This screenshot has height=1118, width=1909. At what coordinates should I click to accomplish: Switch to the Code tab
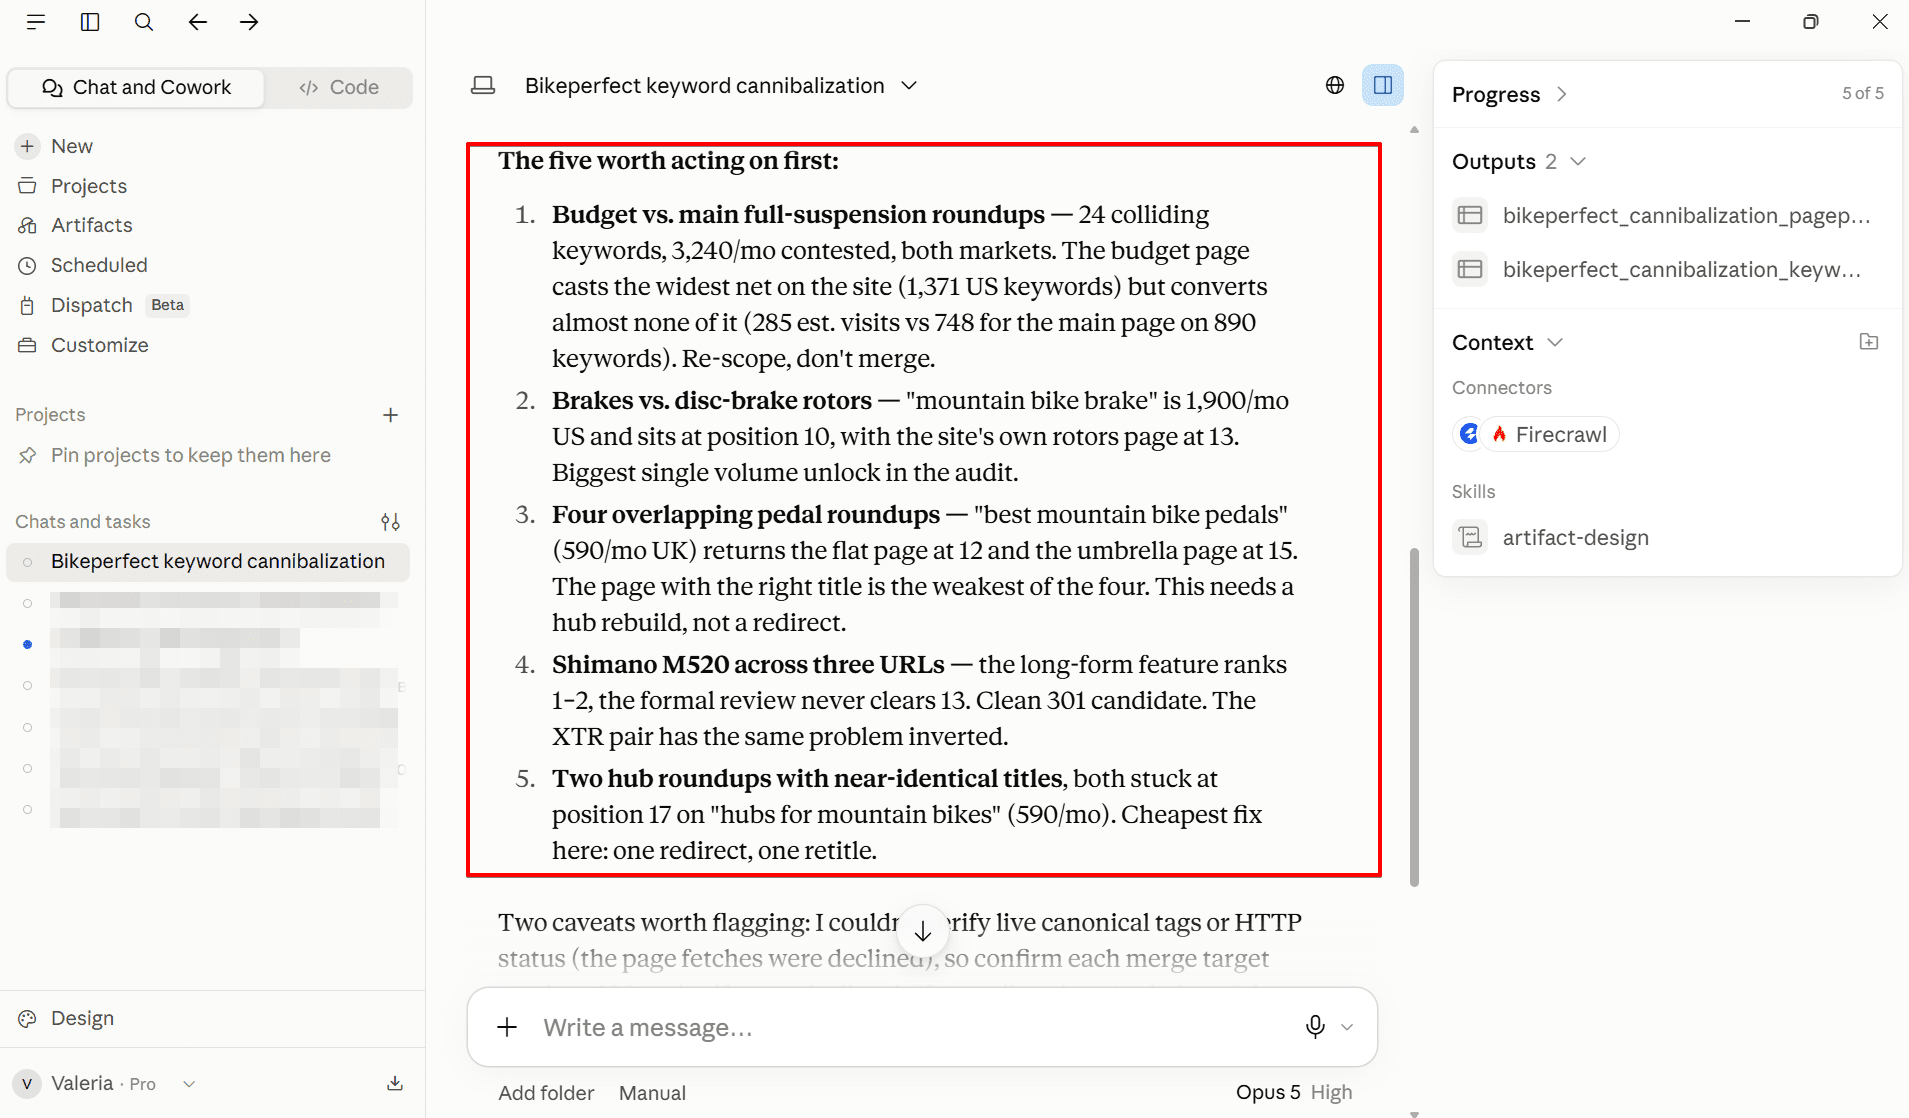339,87
